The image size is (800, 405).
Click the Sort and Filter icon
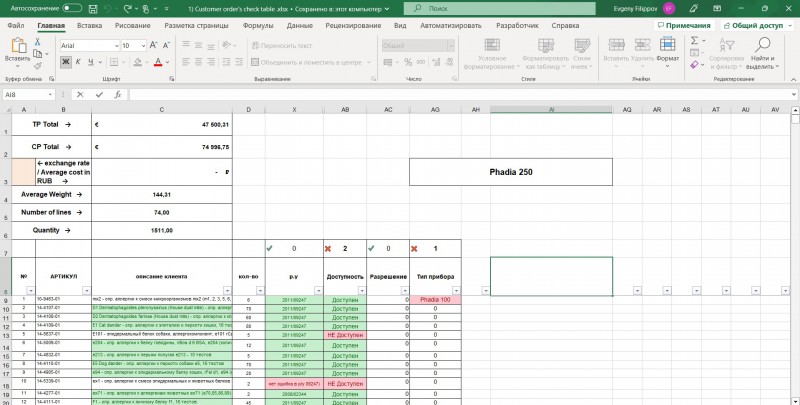click(727, 45)
